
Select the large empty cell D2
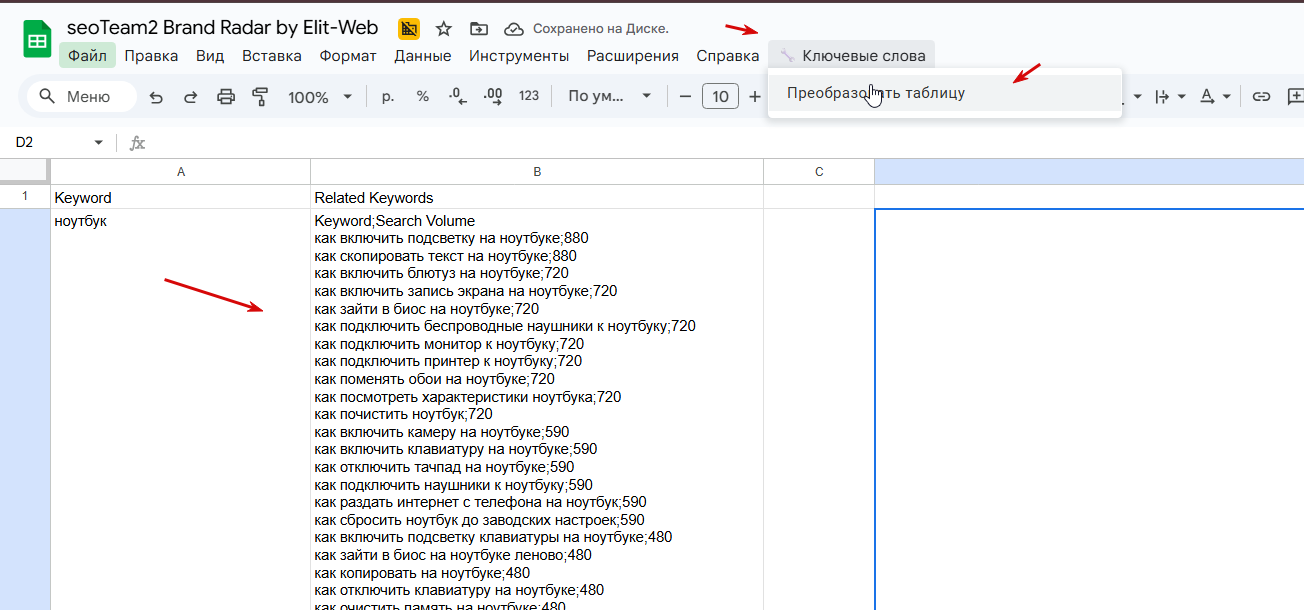[1090, 409]
